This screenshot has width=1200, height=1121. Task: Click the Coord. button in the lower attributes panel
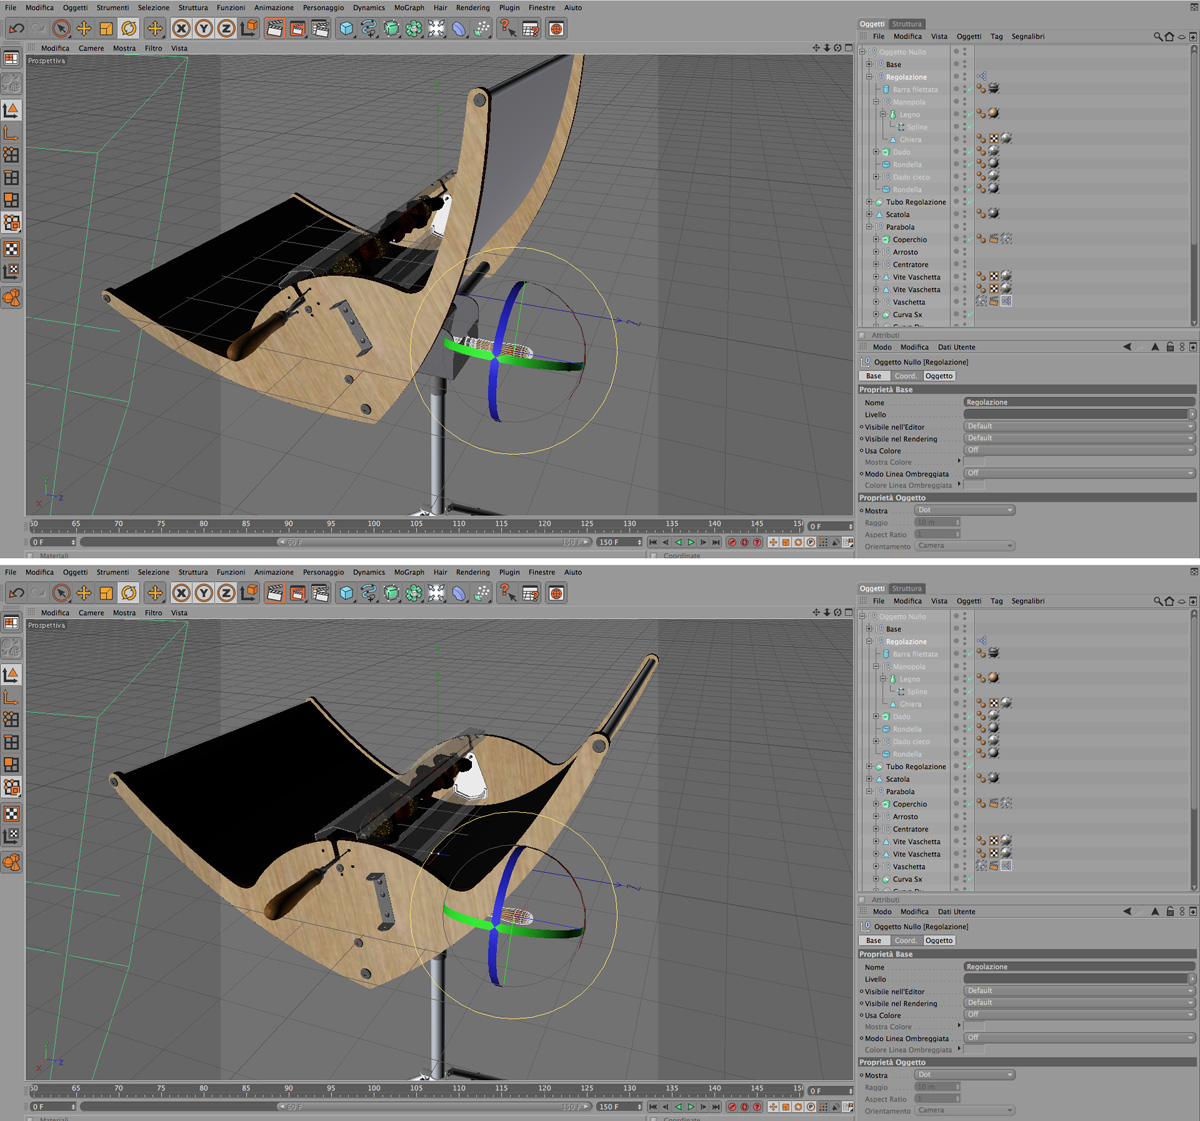(x=905, y=940)
